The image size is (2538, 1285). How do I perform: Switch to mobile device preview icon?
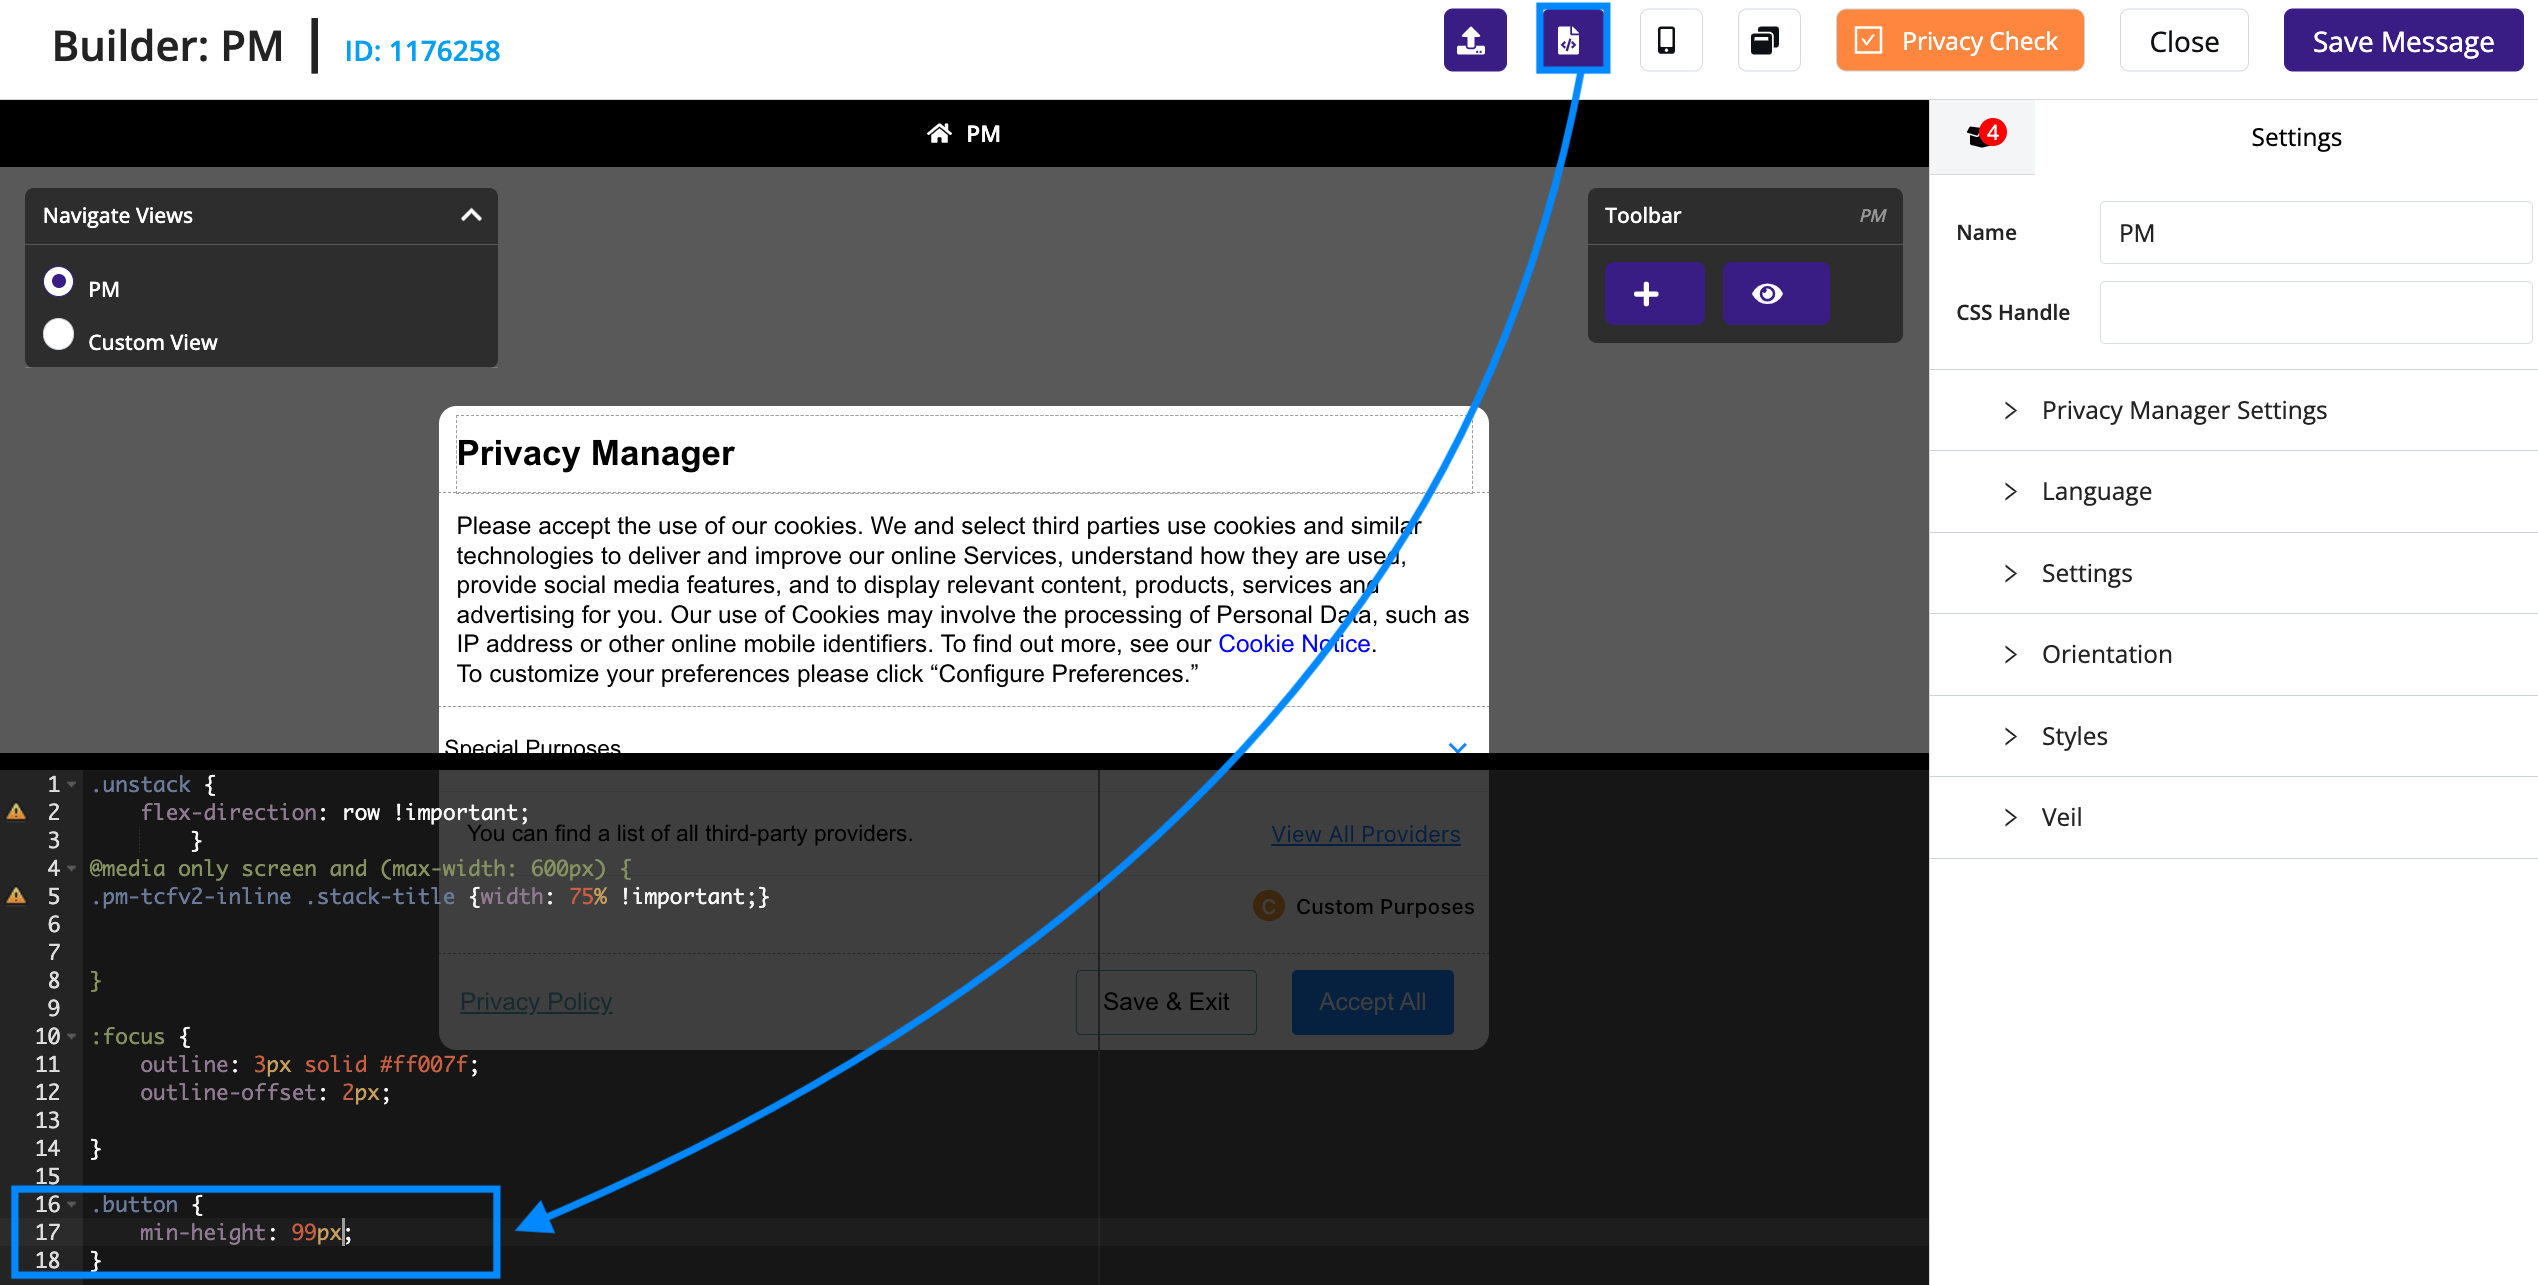pos(1669,41)
